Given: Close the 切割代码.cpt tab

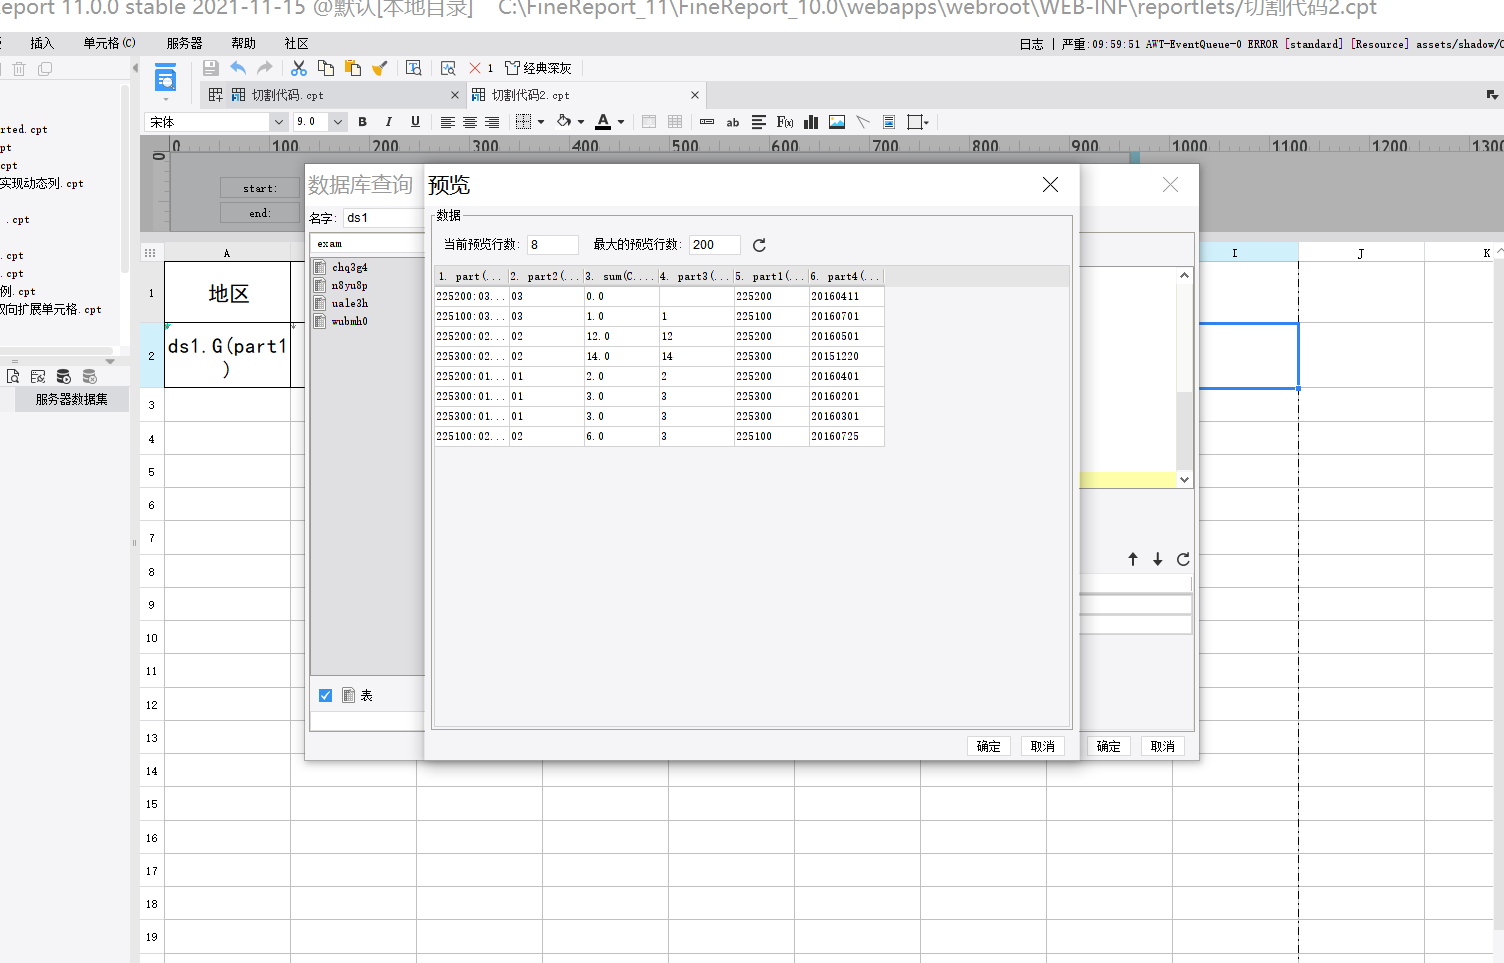Looking at the screenshot, I should (x=455, y=95).
